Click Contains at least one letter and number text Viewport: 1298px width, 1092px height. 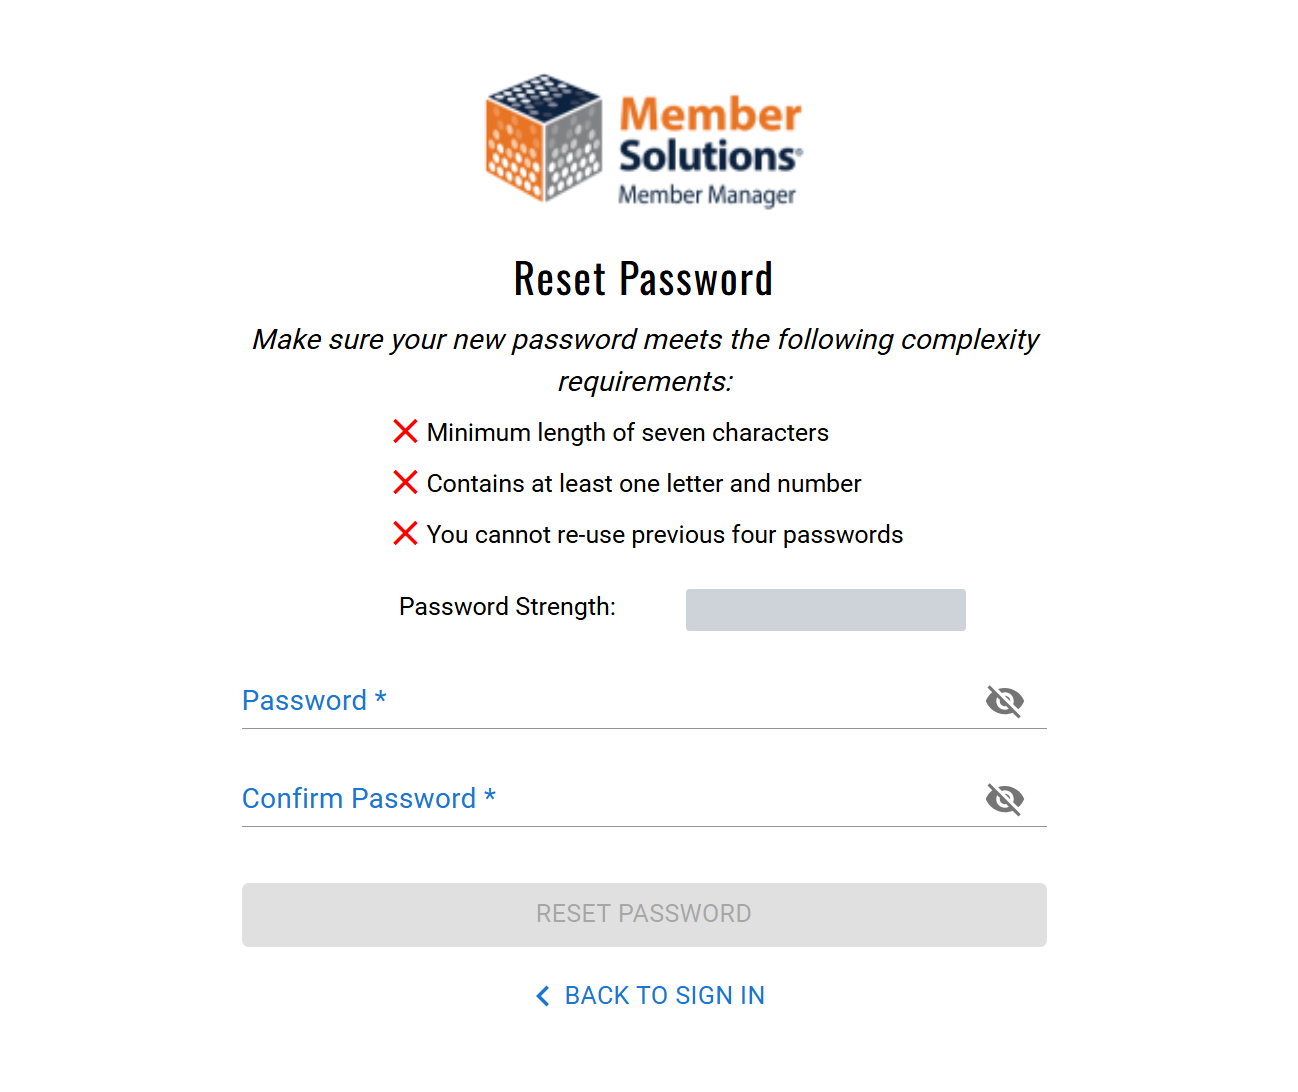point(643,484)
